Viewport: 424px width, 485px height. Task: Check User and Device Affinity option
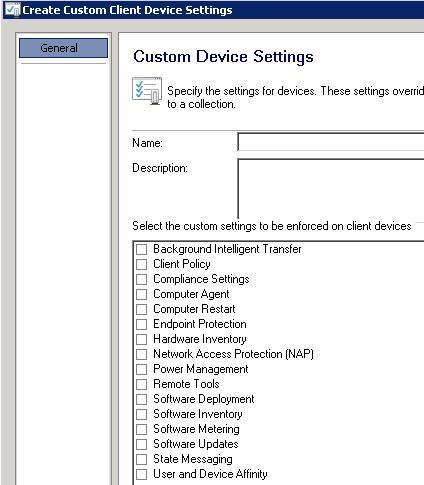[141, 474]
